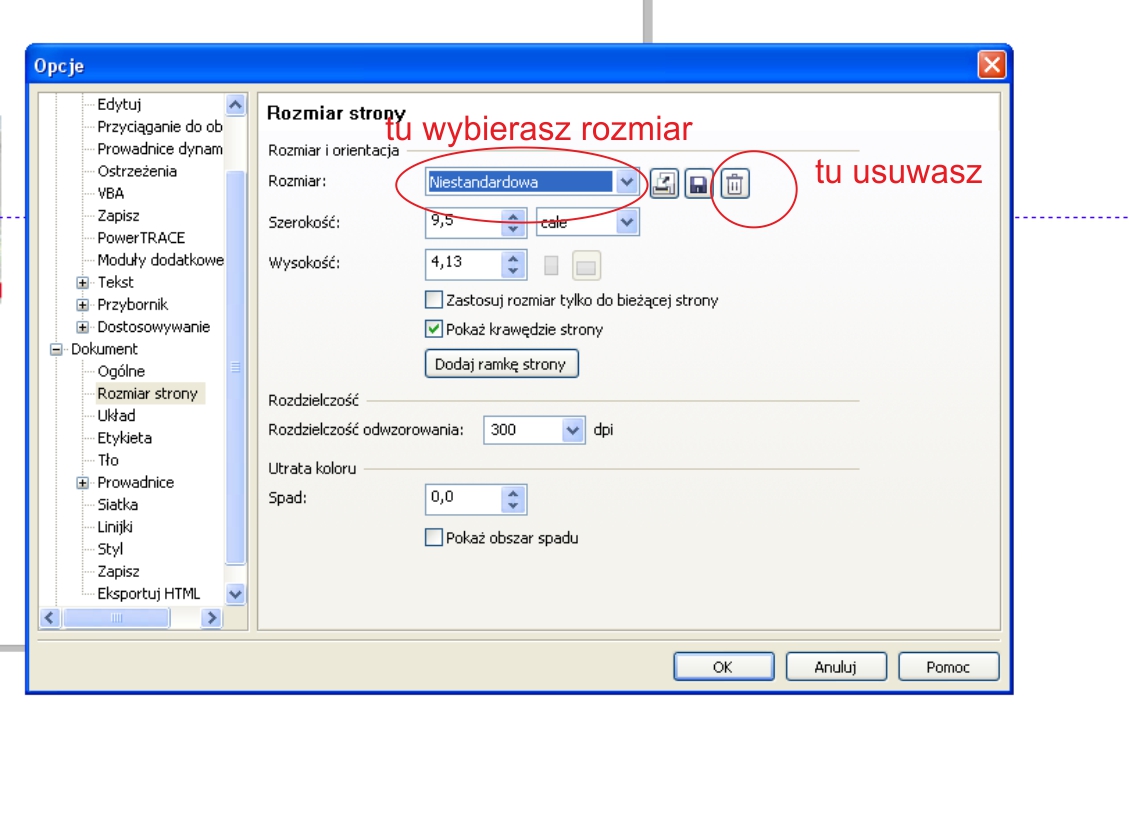Click the Anuluj button
The height and width of the screenshot is (820, 1129).
[835, 667]
